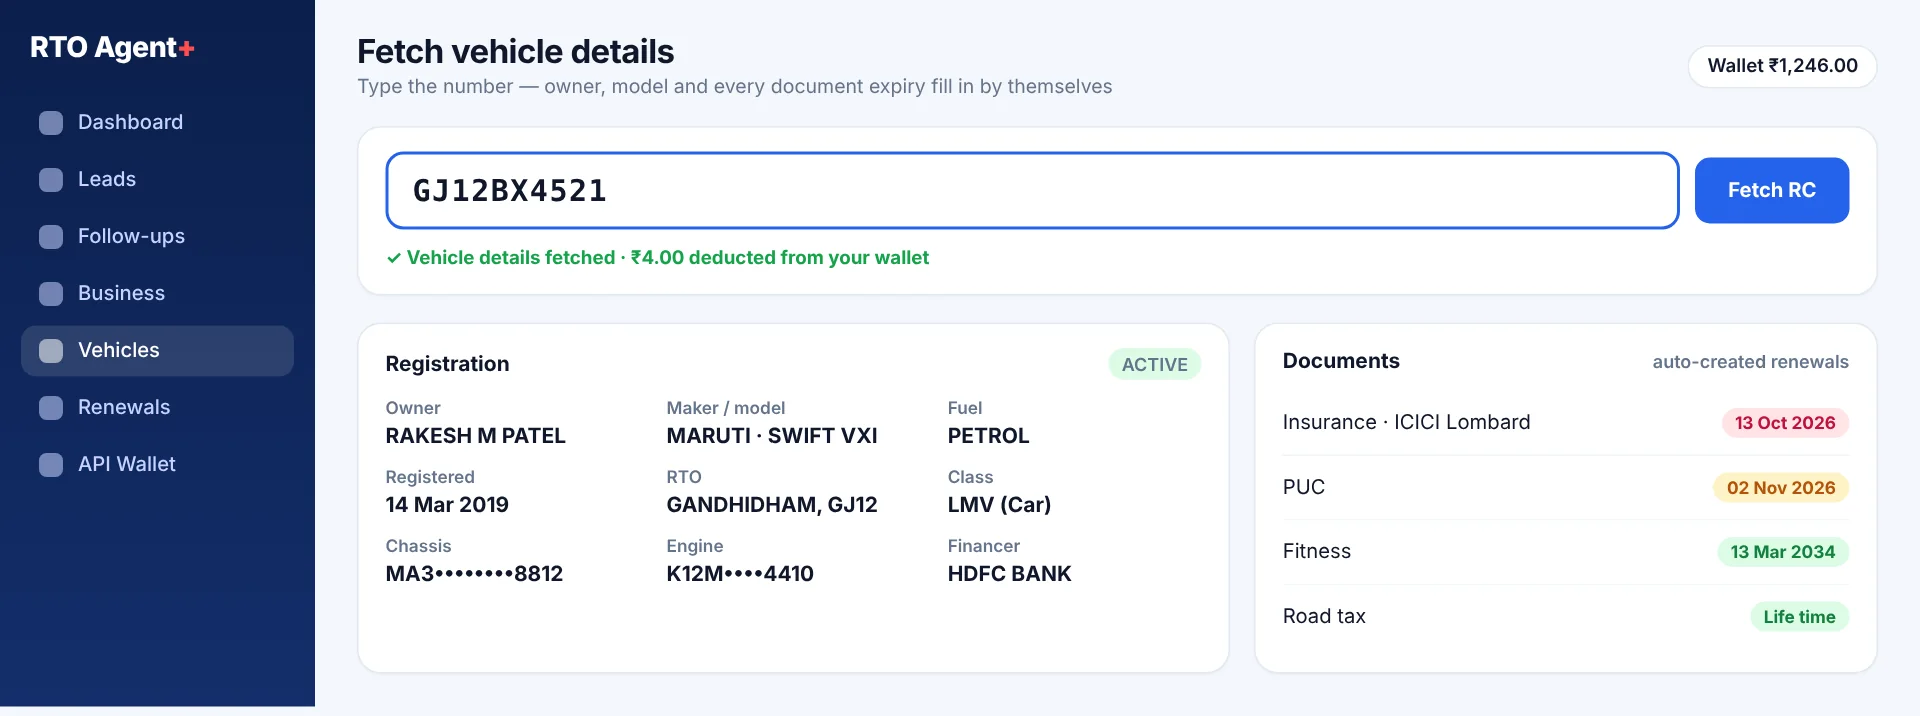The image size is (1920, 716).
Task: Click the Business sidebar icon
Action: tap(51, 294)
